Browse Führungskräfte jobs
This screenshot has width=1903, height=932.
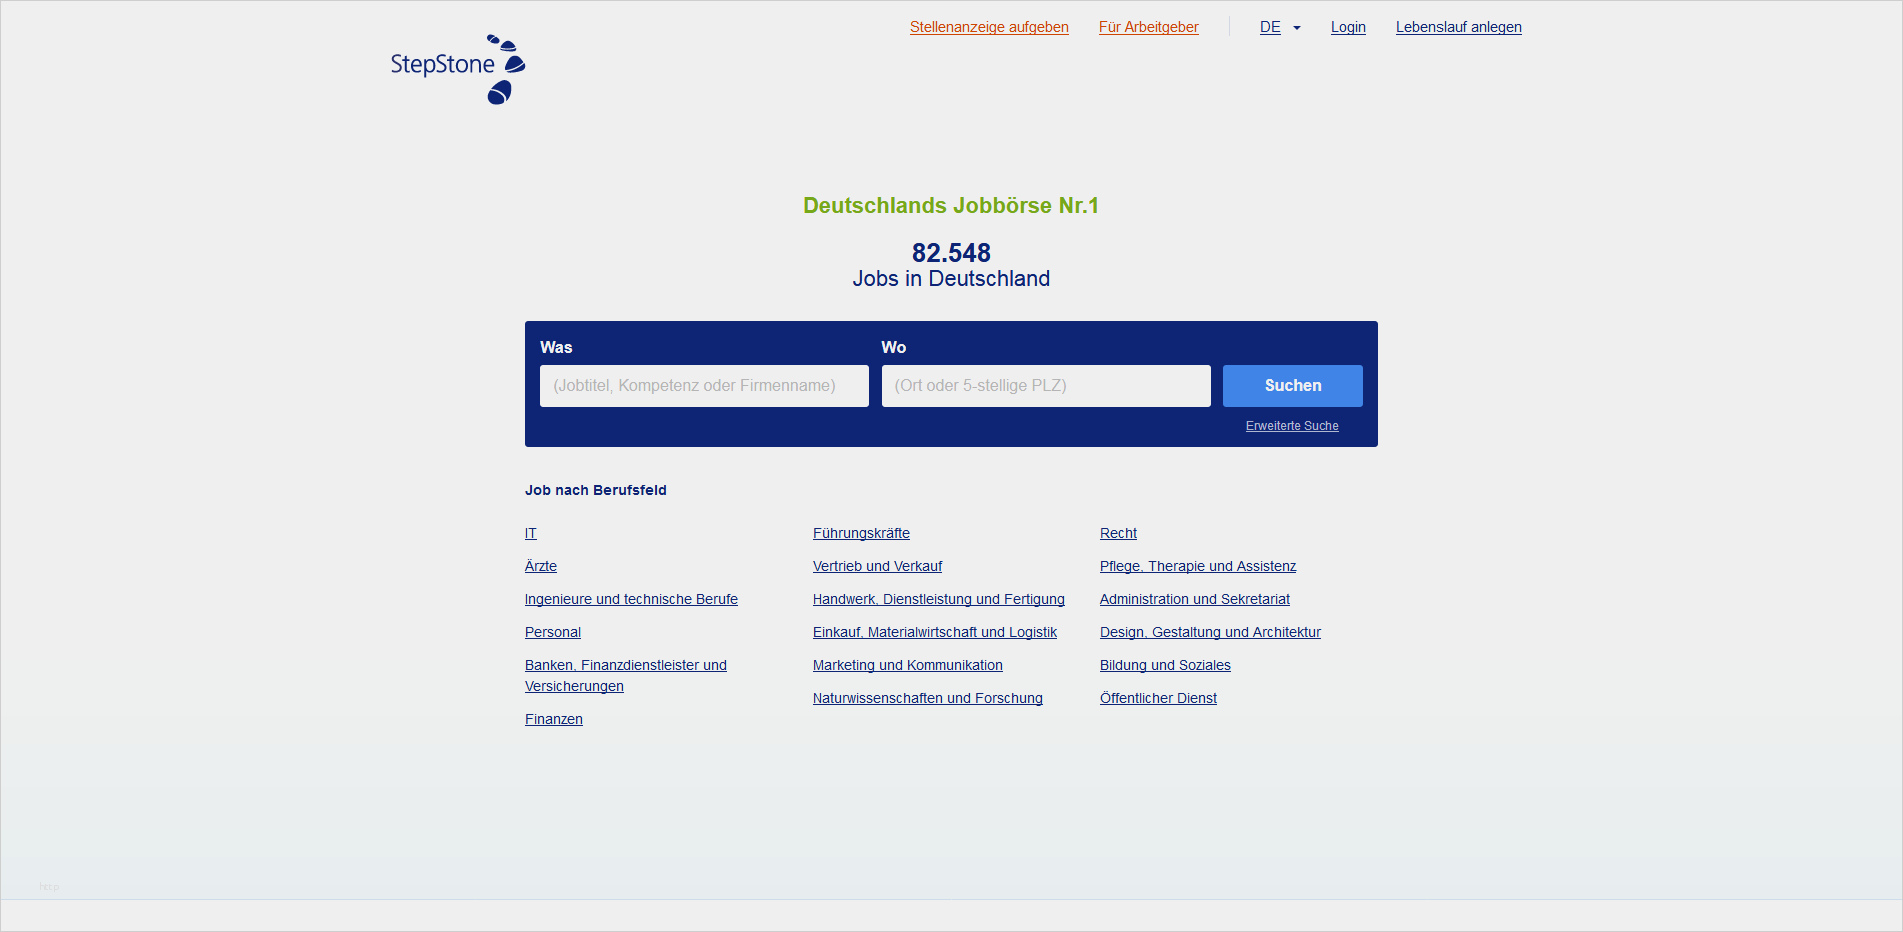[861, 533]
